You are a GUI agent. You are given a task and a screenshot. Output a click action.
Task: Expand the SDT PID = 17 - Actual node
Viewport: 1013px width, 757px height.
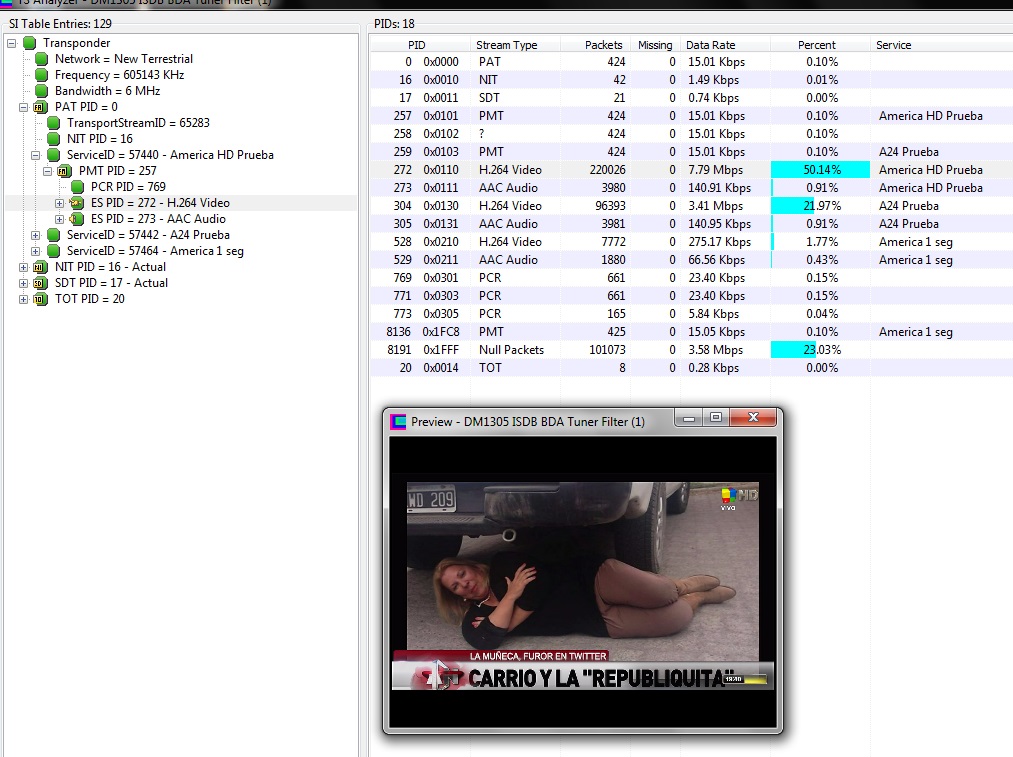point(23,284)
